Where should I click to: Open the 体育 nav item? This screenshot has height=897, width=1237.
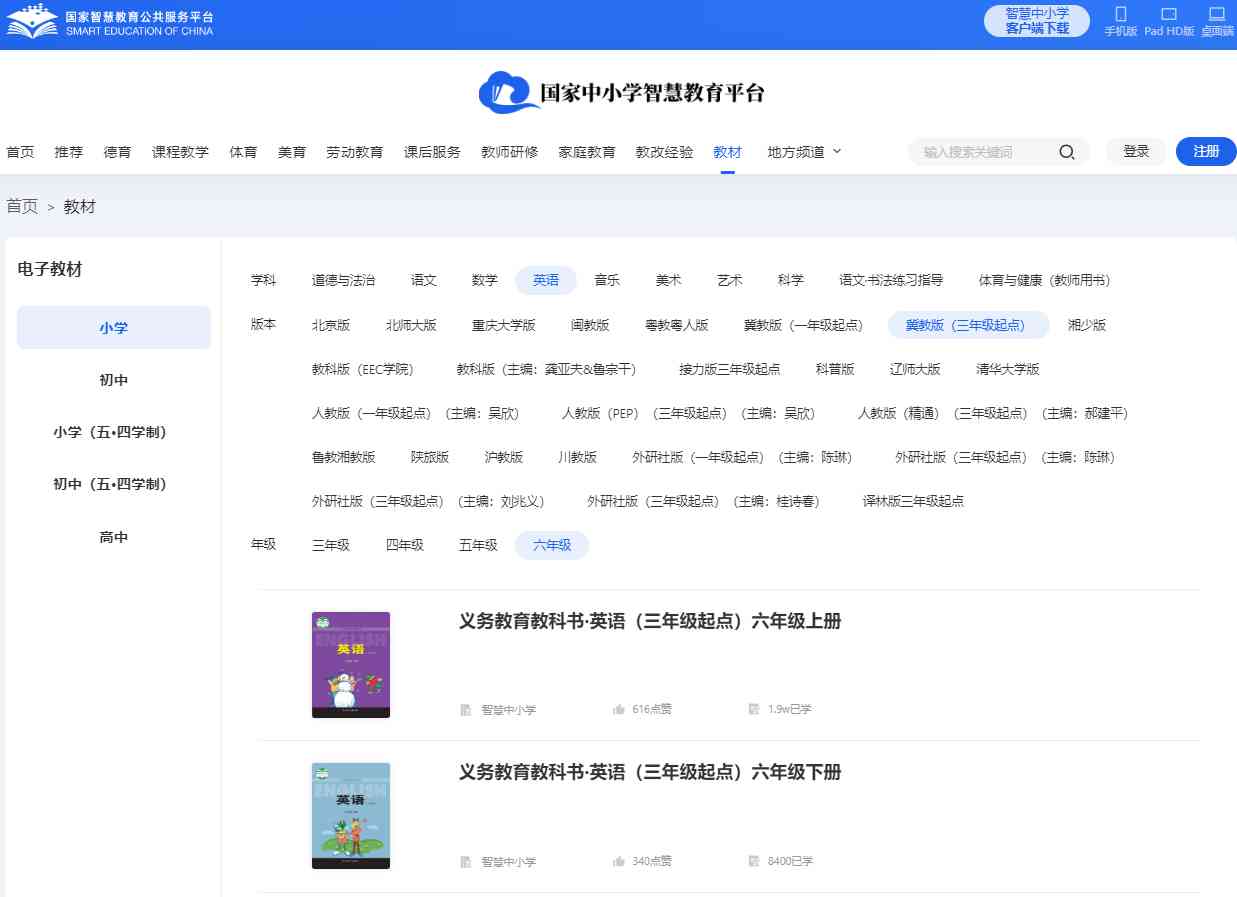(243, 152)
